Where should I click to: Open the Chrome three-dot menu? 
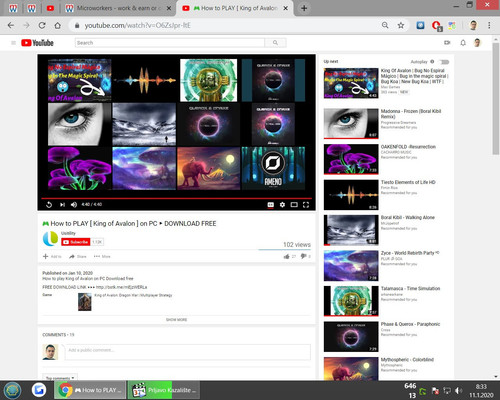[x=489, y=25]
